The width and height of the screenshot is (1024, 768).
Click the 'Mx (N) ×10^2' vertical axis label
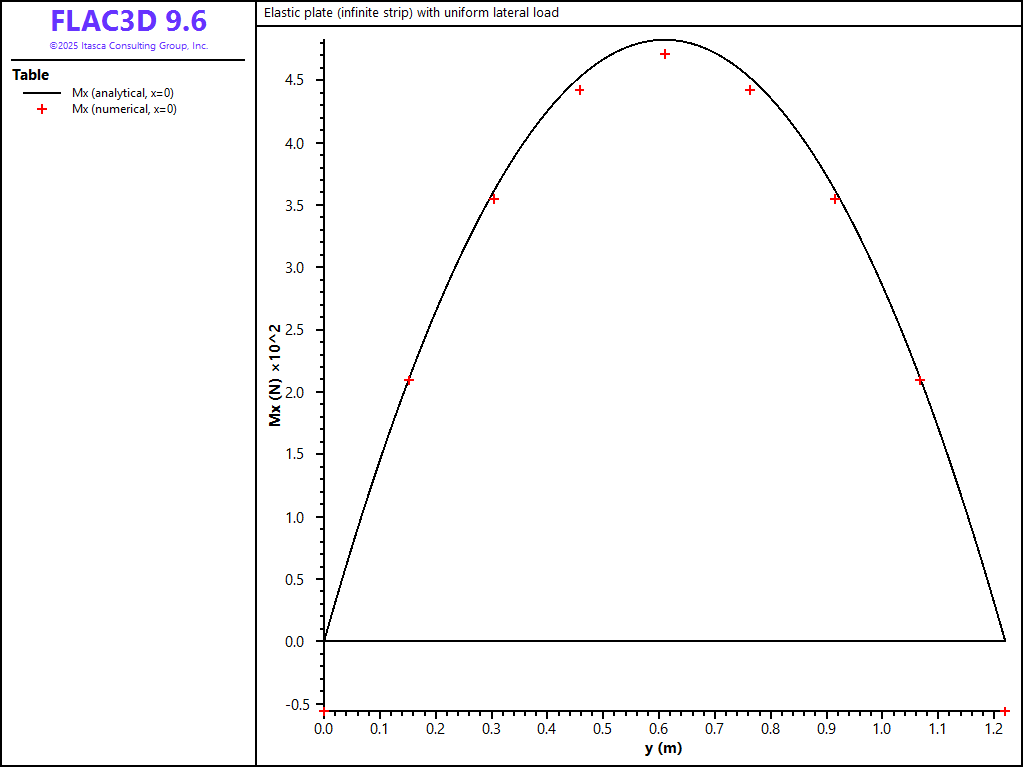tap(275, 375)
